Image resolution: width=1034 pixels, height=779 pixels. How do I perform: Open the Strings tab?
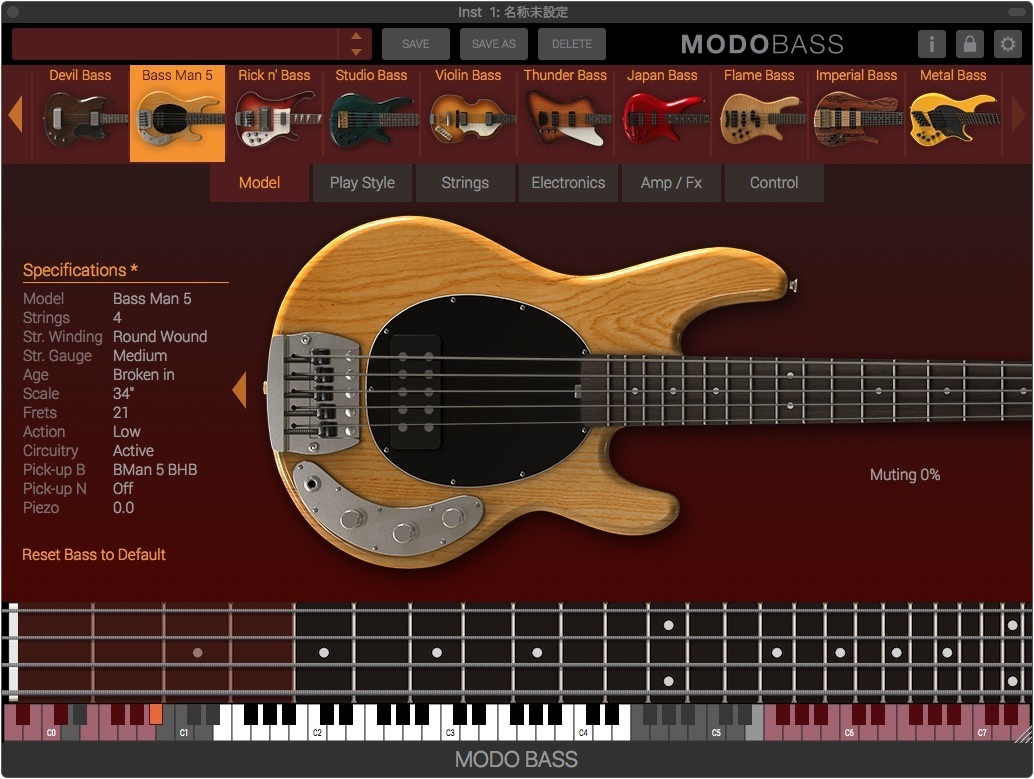pos(465,183)
